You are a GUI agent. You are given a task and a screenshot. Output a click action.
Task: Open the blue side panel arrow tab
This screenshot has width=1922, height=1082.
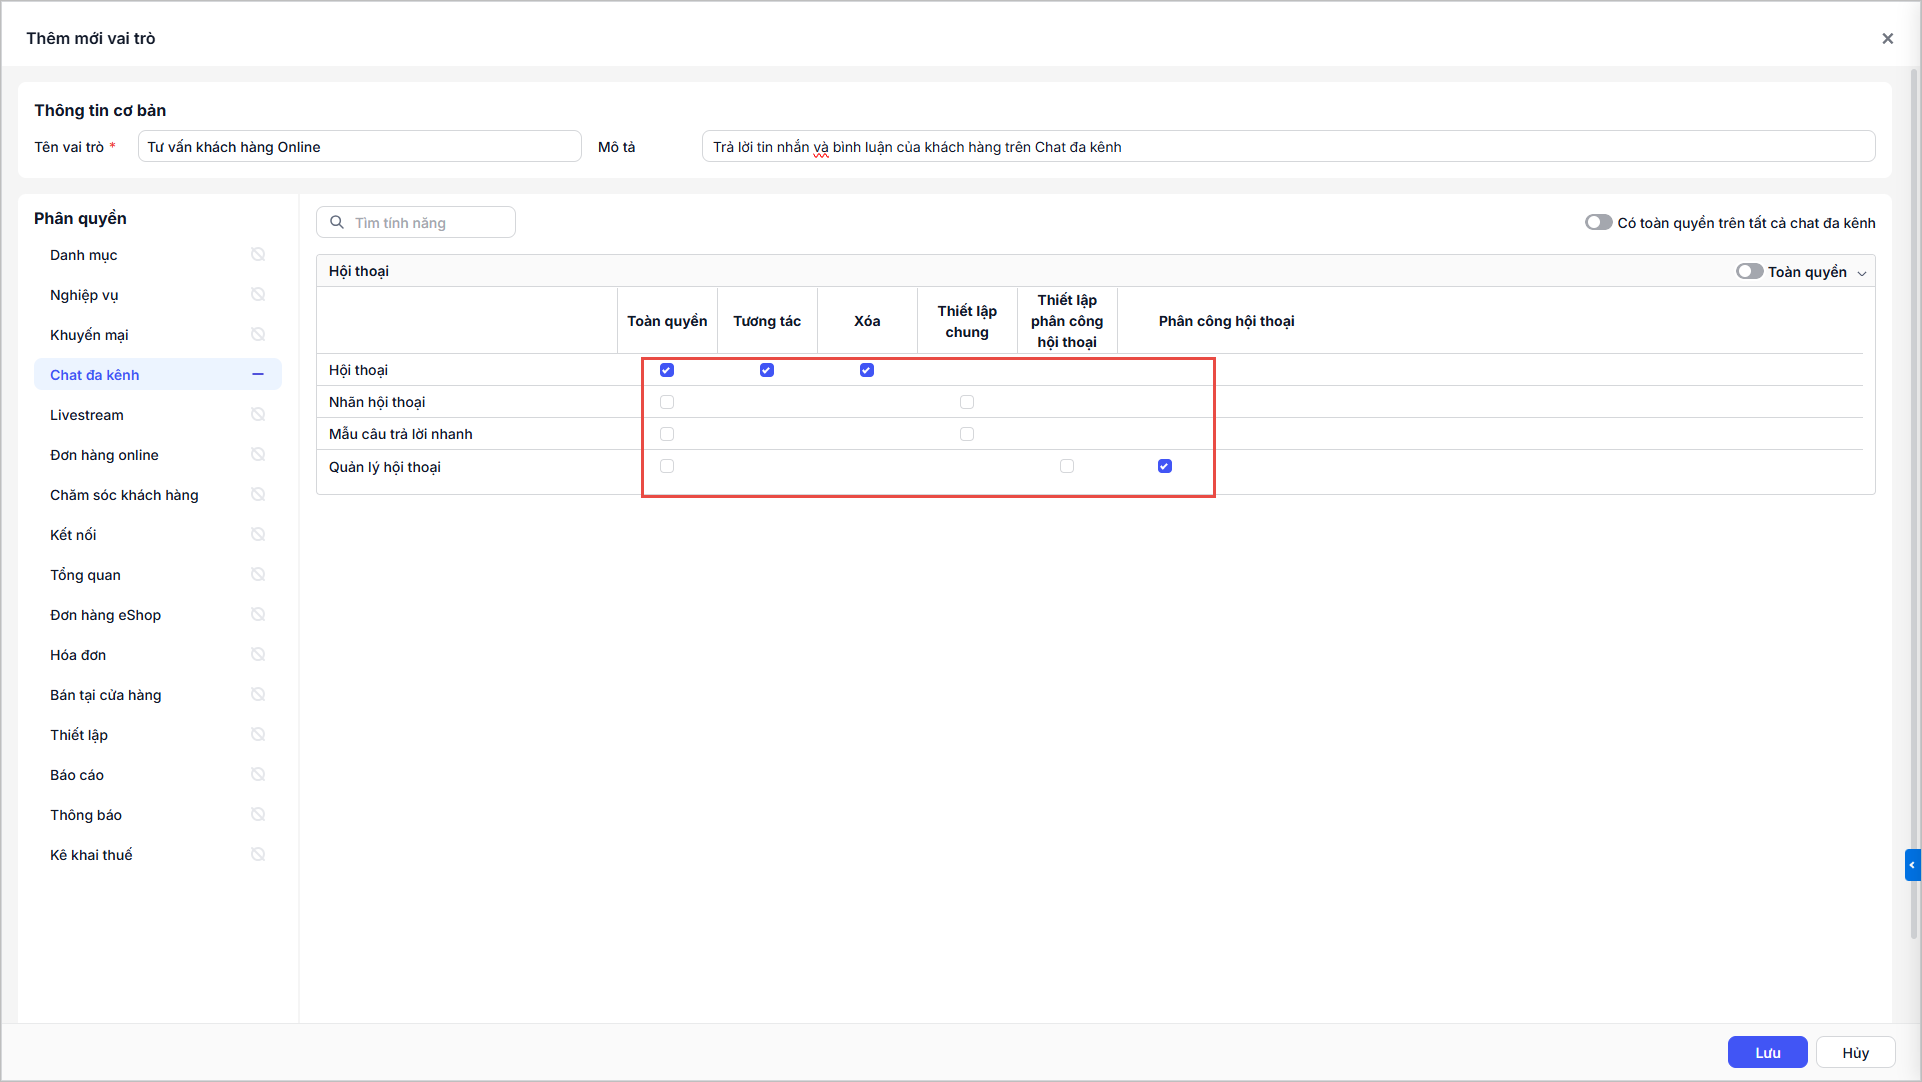[1912, 865]
